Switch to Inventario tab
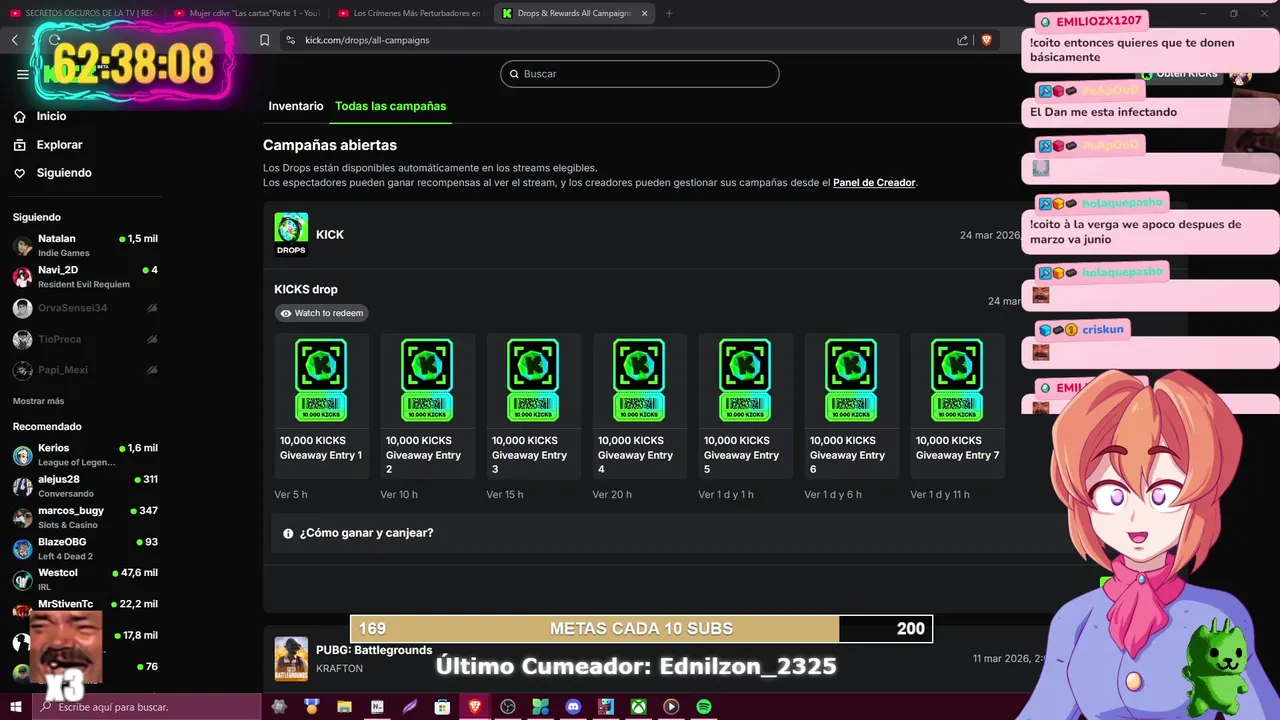The width and height of the screenshot is (1280, 720). tap(296, 106)
